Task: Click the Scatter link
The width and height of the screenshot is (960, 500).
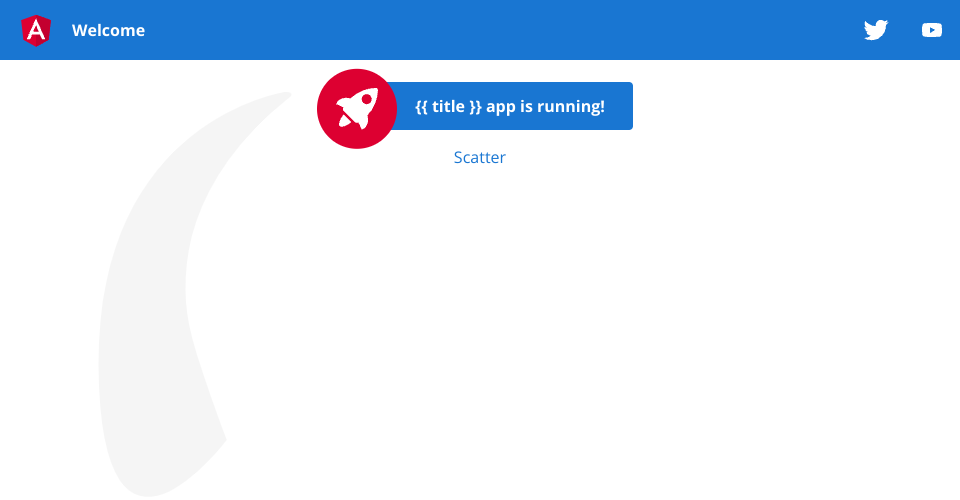Action: (x=479, y=157)
